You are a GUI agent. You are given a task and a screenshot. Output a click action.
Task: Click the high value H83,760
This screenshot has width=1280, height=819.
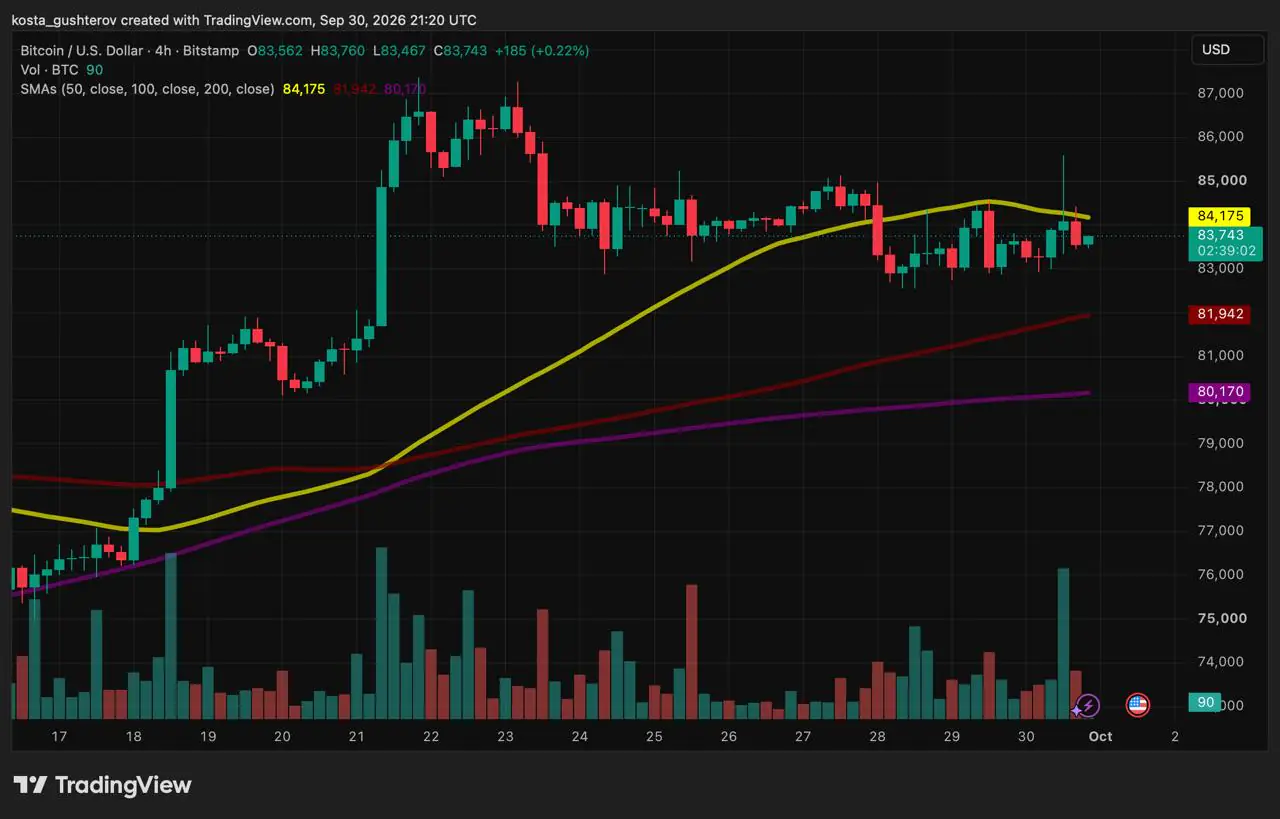tap(337, 50)
